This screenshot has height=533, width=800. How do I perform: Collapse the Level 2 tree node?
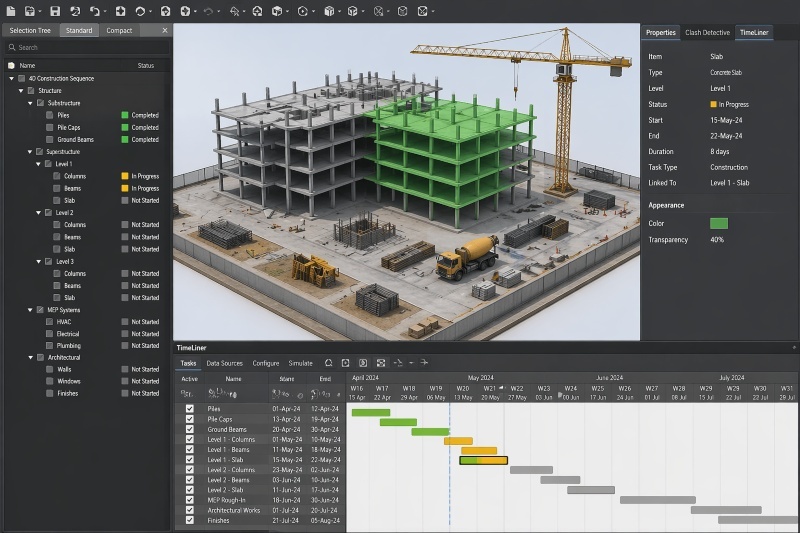[39, 213]
